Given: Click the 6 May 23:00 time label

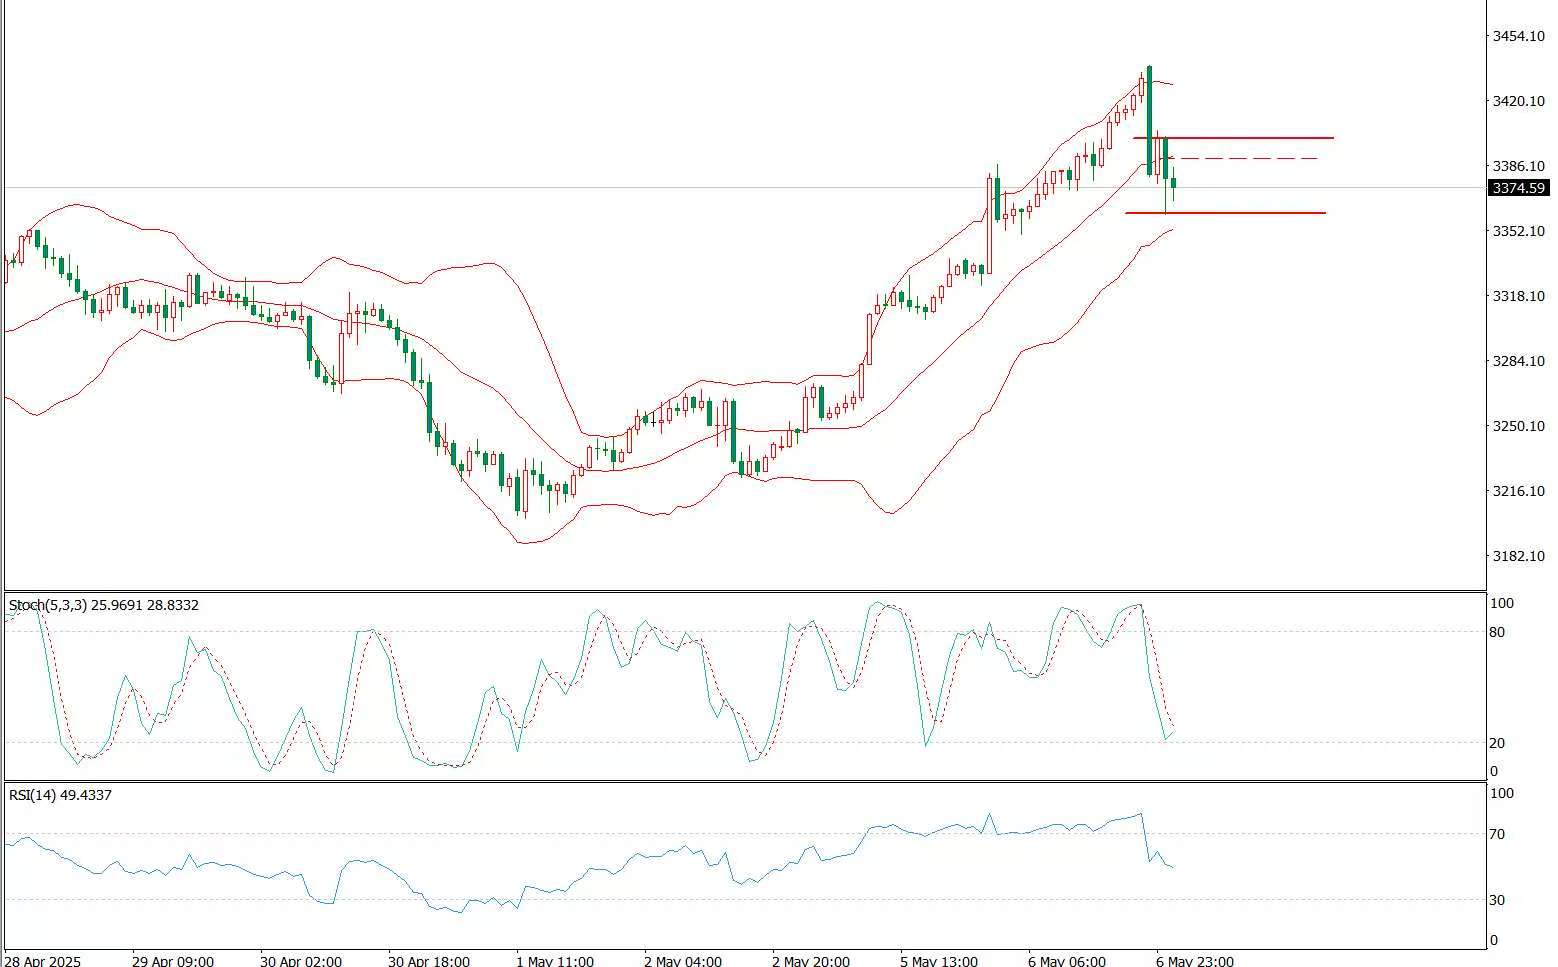Looking at the screenshot, I should (x=1193, y=960).
